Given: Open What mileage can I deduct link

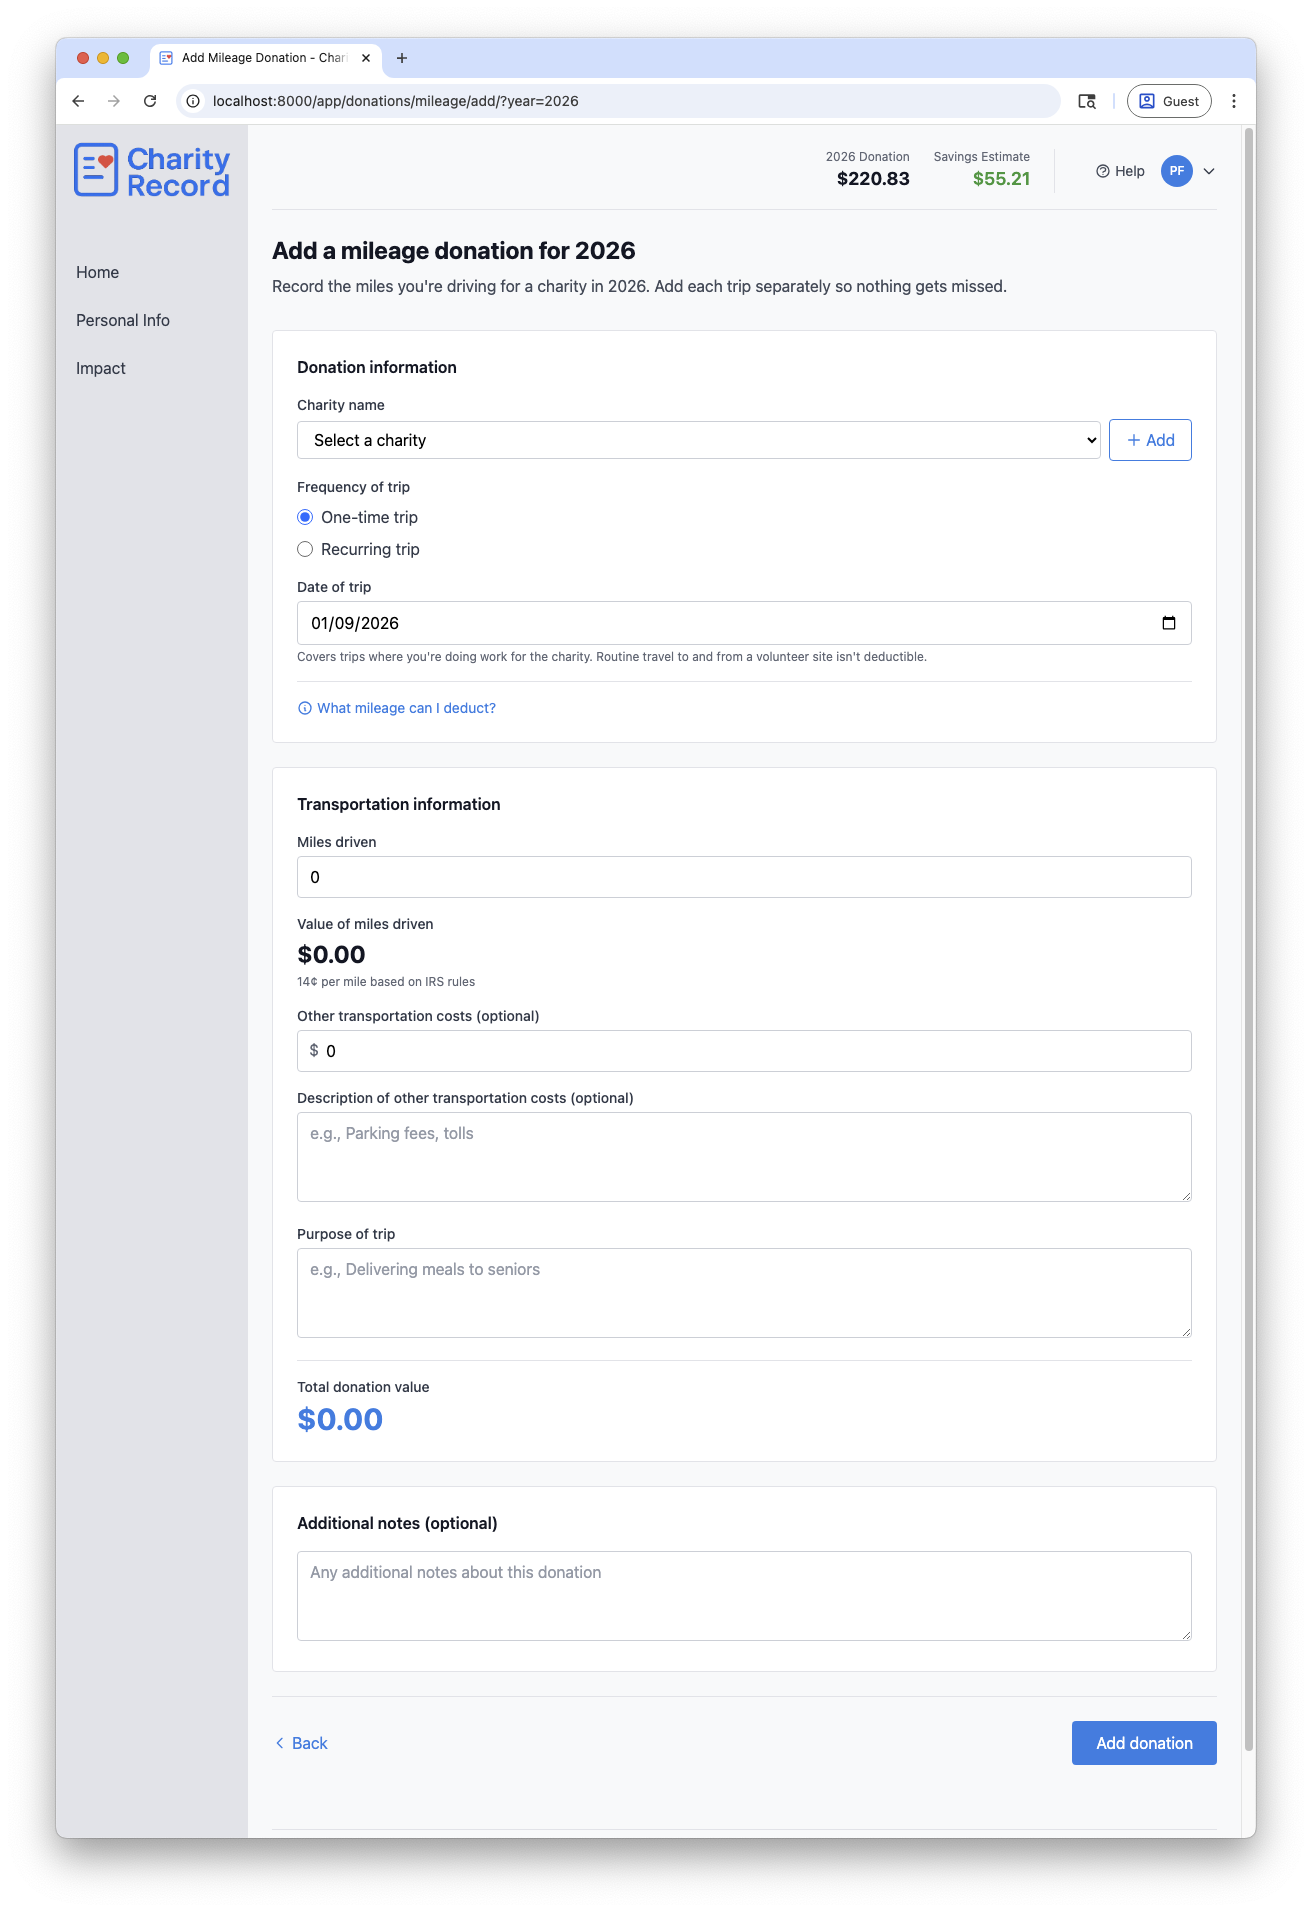Looking at the screenshot, I should pyautogui.click(x=397, y=708).
